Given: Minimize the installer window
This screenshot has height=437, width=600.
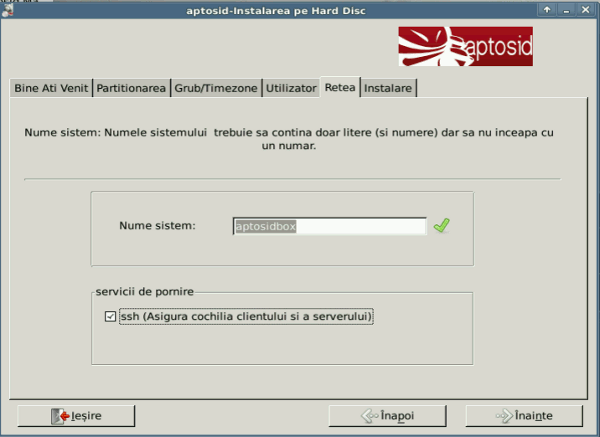Looking at the screenshot, I should [566, 10].
